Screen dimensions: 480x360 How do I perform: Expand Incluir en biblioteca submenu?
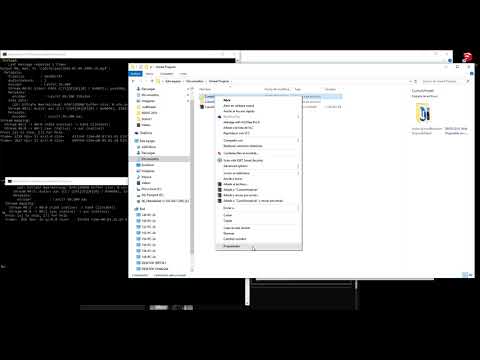298,173
